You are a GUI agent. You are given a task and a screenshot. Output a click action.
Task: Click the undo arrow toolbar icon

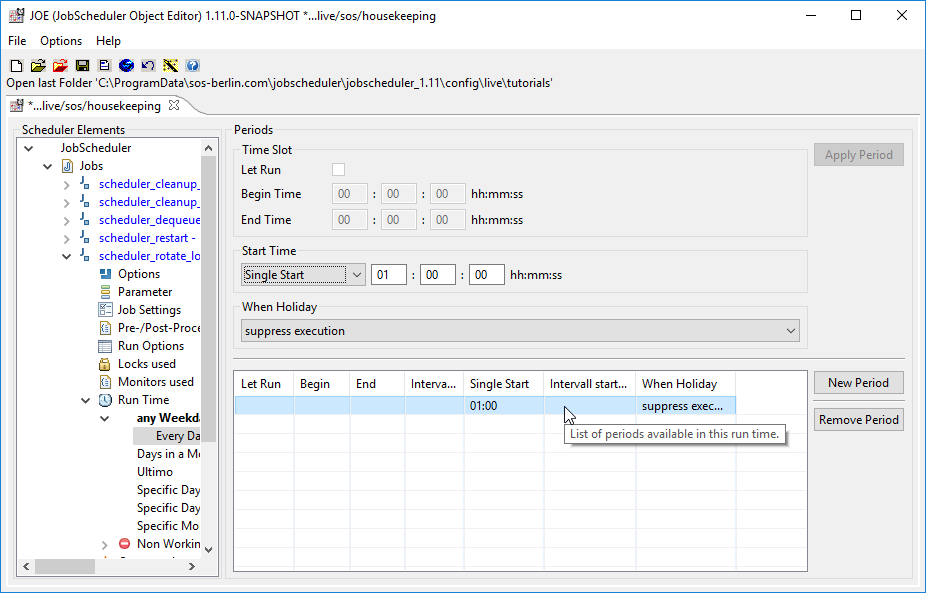click(148, 65)
